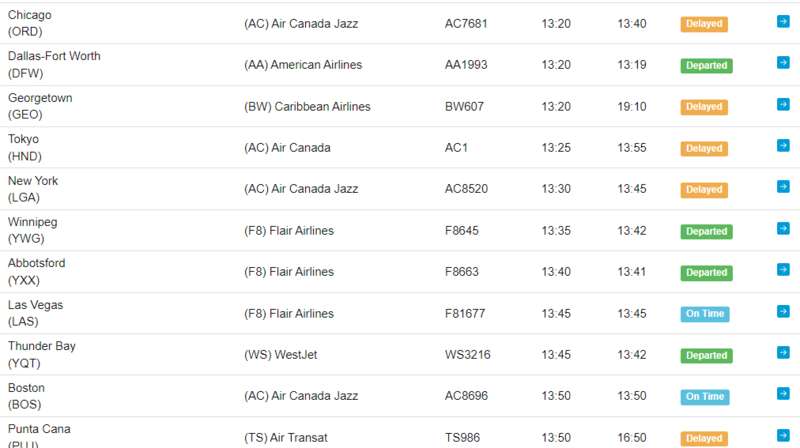This screenshot has height=448, width=800.
Task: Click arrow icon for Winnipeg F8645 flight
Action: (783, 229)
